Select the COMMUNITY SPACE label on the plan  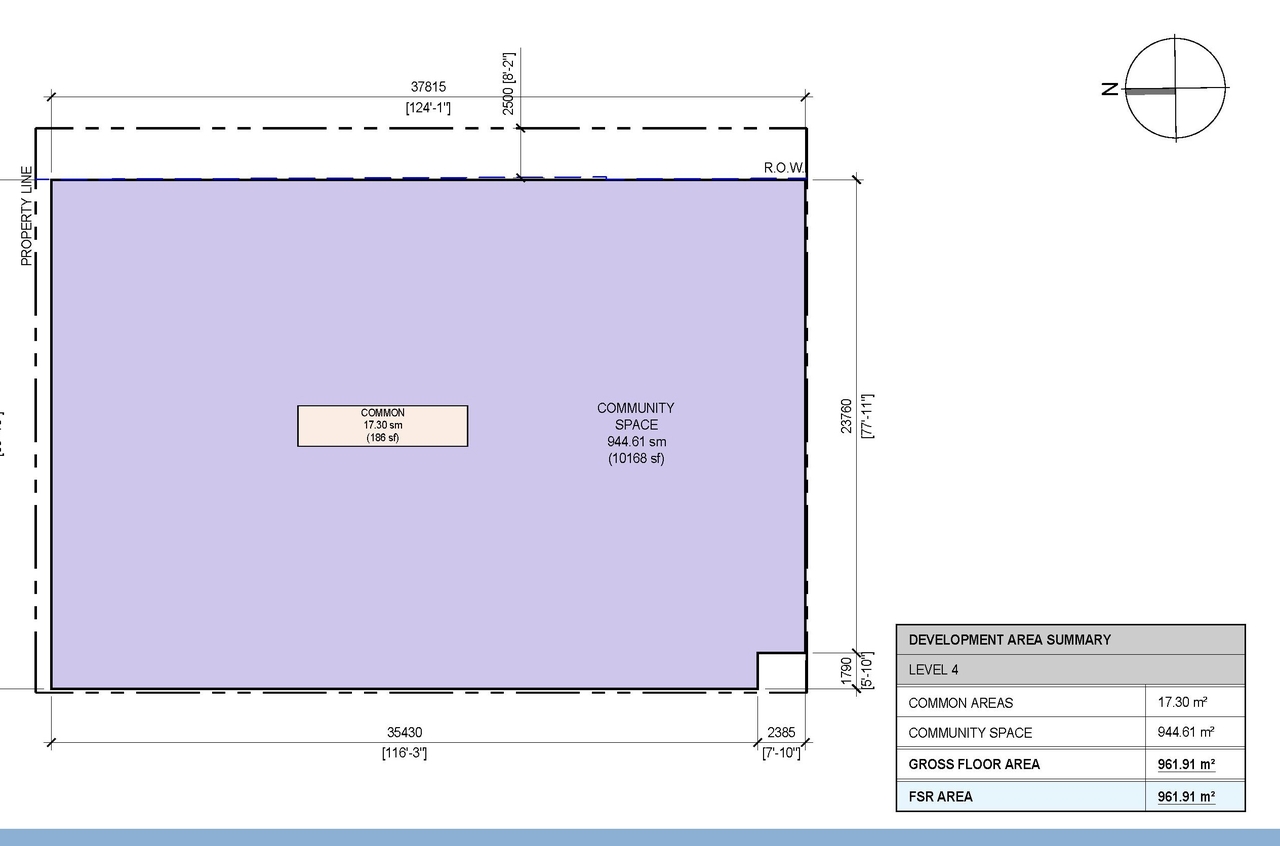click(636, 416)
